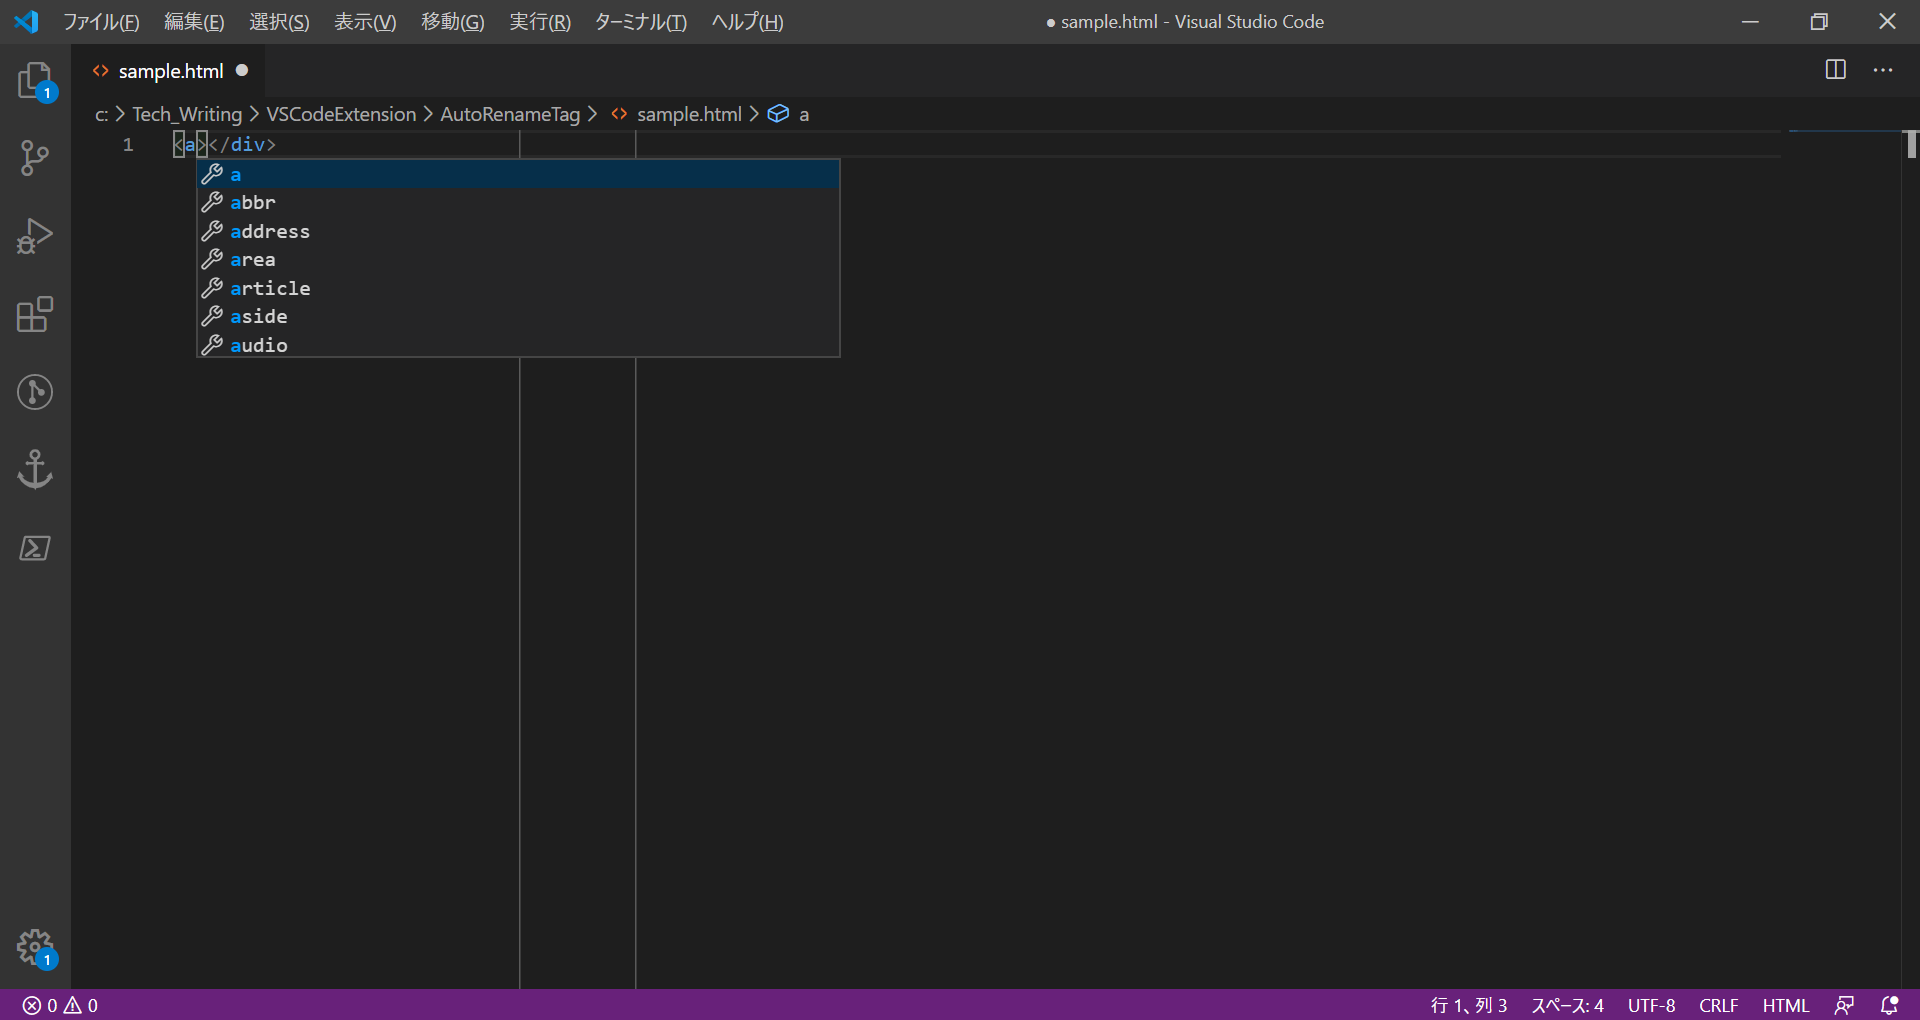Viewport: 1920px width, 1020px height.
Task: Open the Run and Debug view
Action: [35, 237]
